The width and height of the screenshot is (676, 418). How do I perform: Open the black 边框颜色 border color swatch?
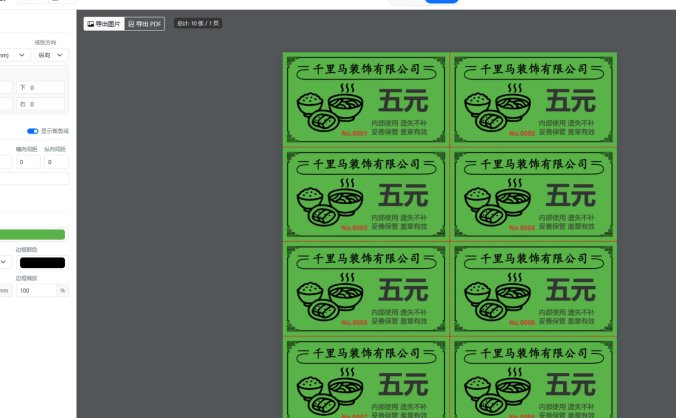[x=42, y=262]
